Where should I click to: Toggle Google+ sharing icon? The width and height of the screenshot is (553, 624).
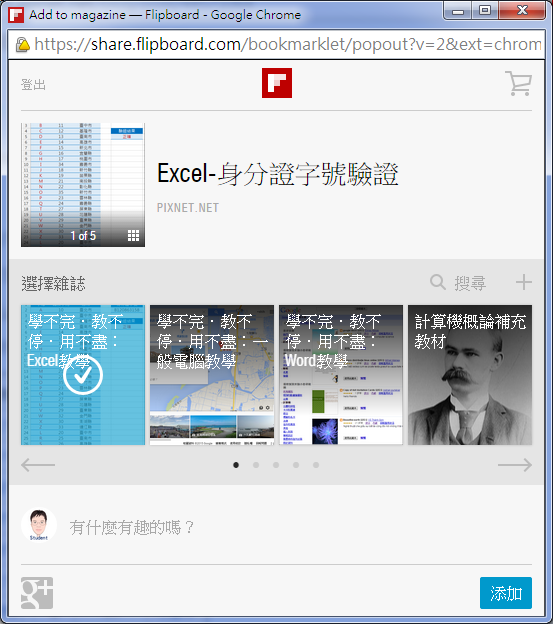pos(37,593)
